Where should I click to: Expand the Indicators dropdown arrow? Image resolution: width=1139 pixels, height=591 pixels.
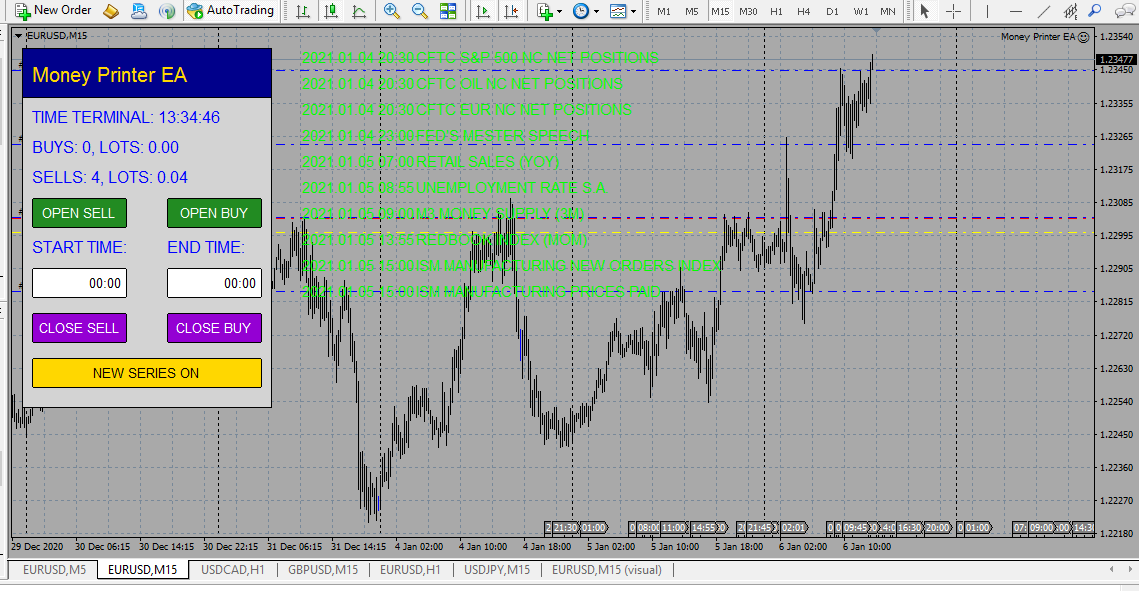tap(559, 12)
